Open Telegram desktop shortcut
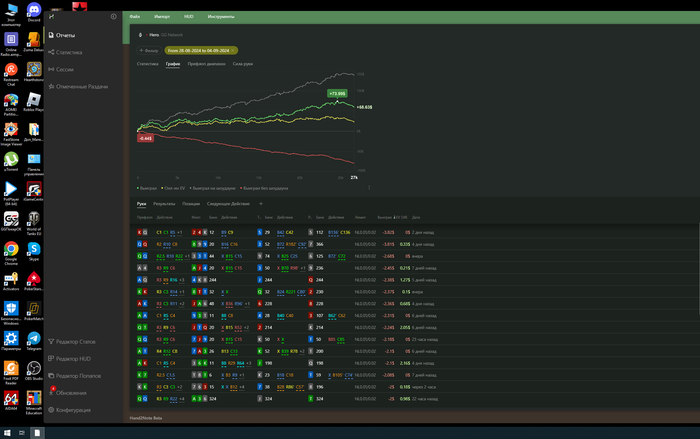This screenshot has width=700, height=439. pyautogui.click(x=34, y=340)
